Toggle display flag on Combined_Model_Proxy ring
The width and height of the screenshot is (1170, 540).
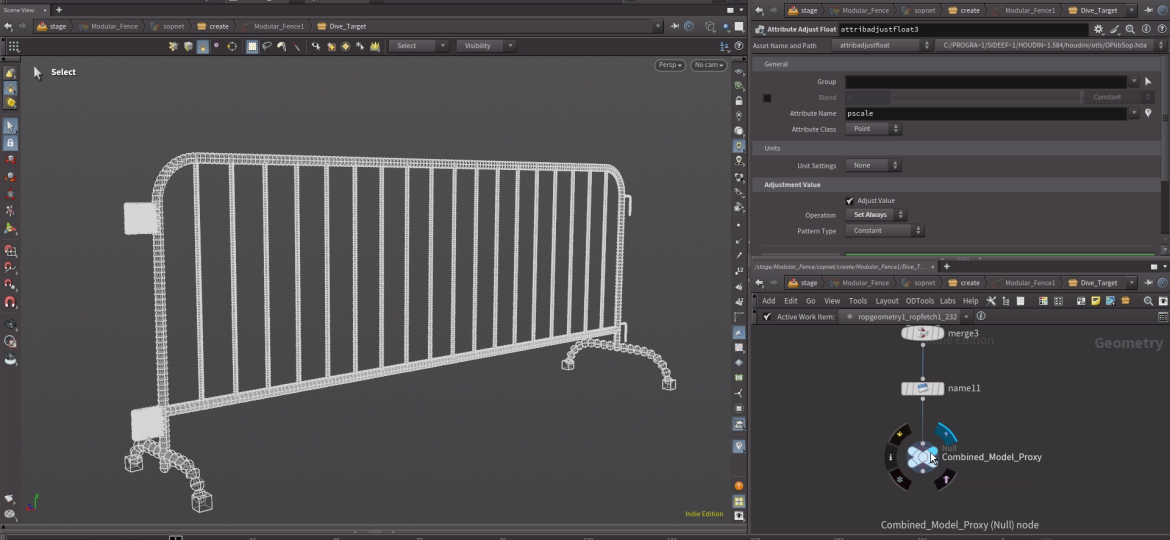pos(945,433)
